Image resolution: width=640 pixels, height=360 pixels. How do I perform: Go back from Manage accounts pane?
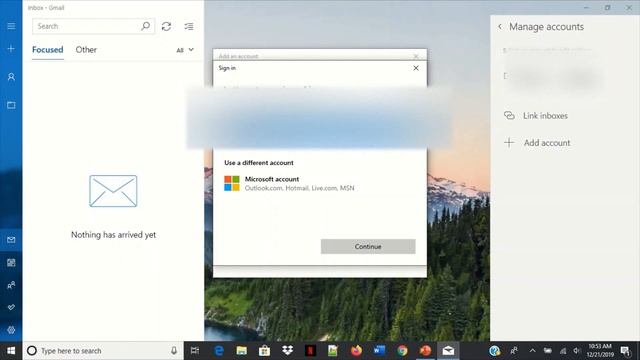coord(500,27)
